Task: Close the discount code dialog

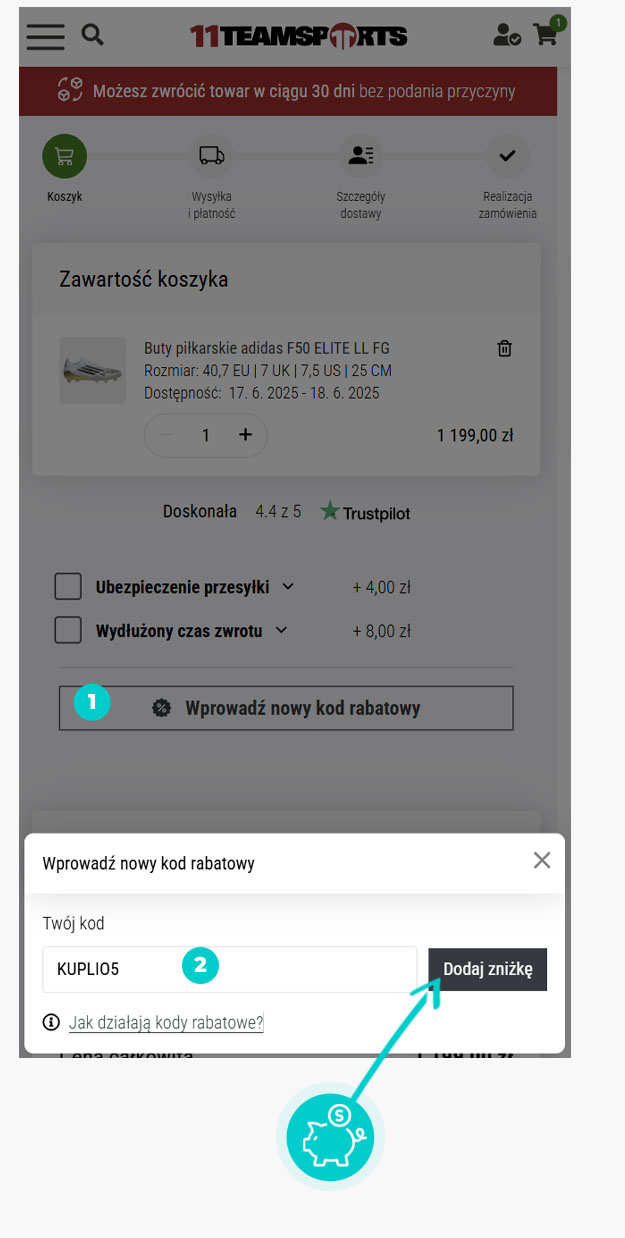Action: coord(542,860)
